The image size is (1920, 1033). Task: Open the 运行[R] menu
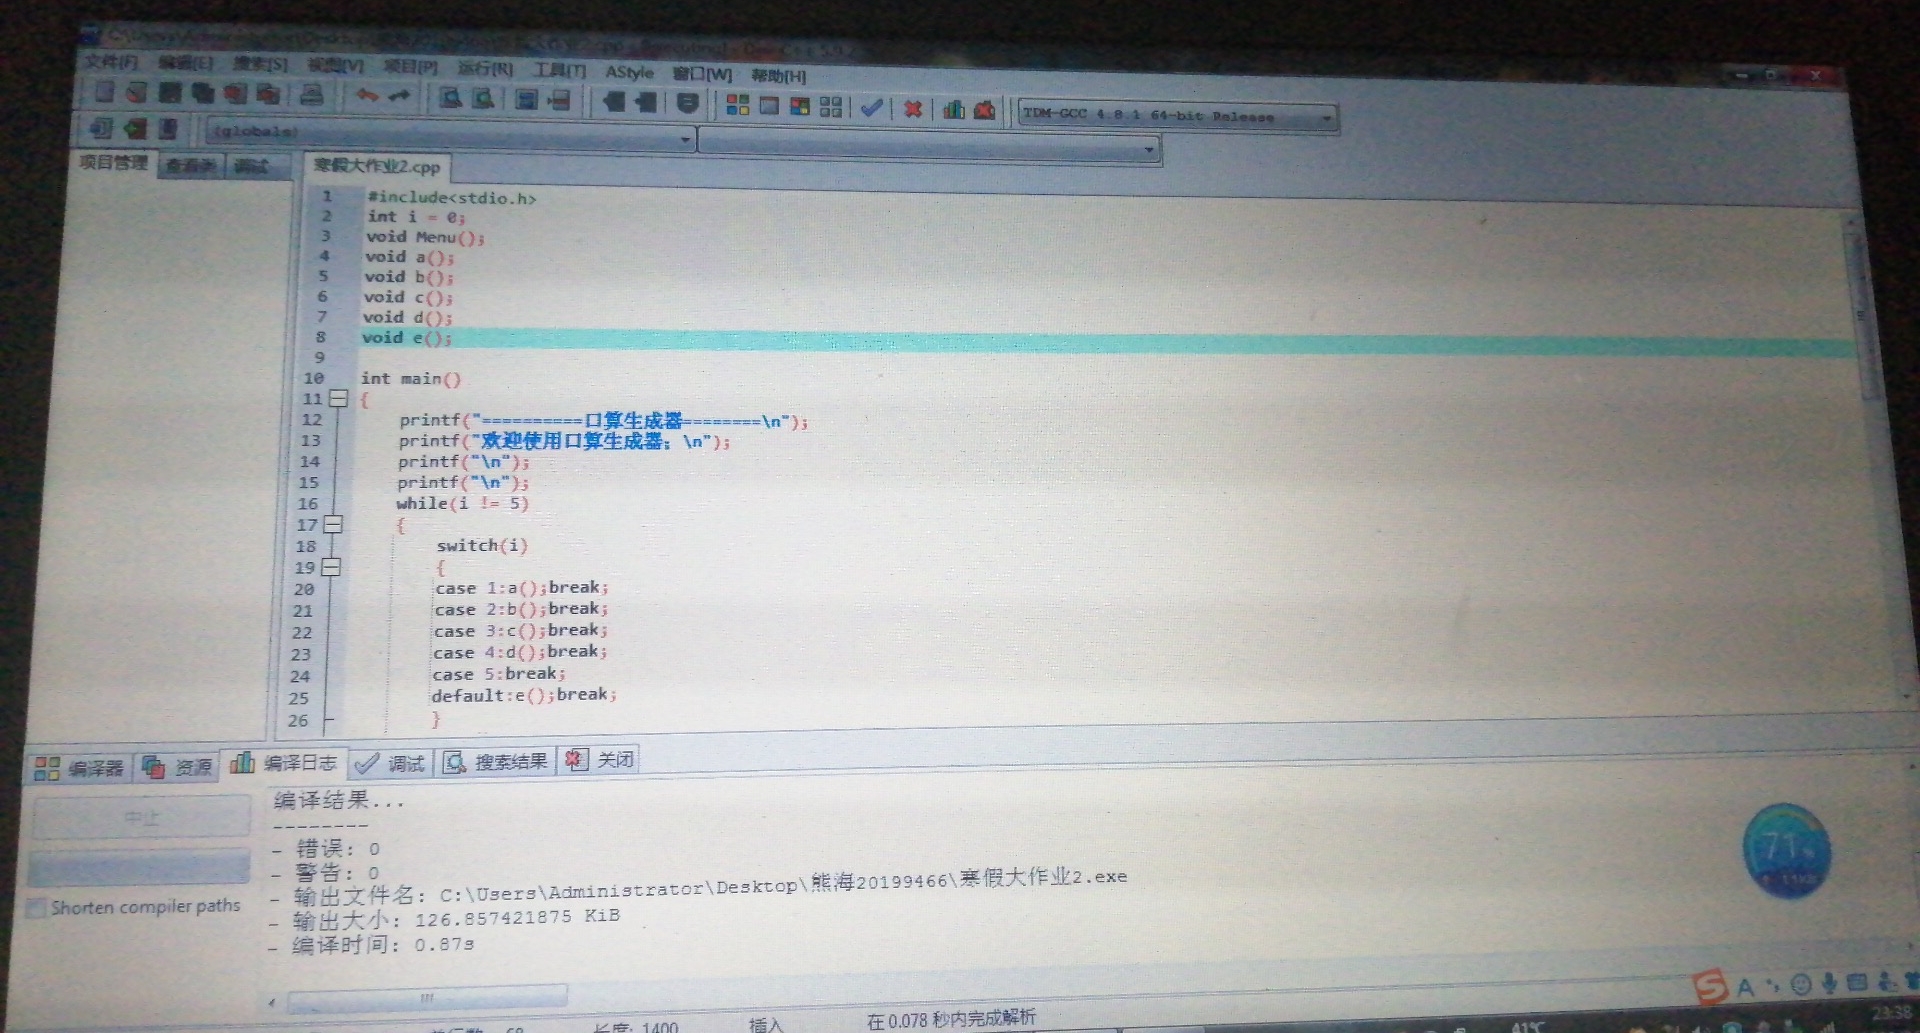tap(485, 69)
